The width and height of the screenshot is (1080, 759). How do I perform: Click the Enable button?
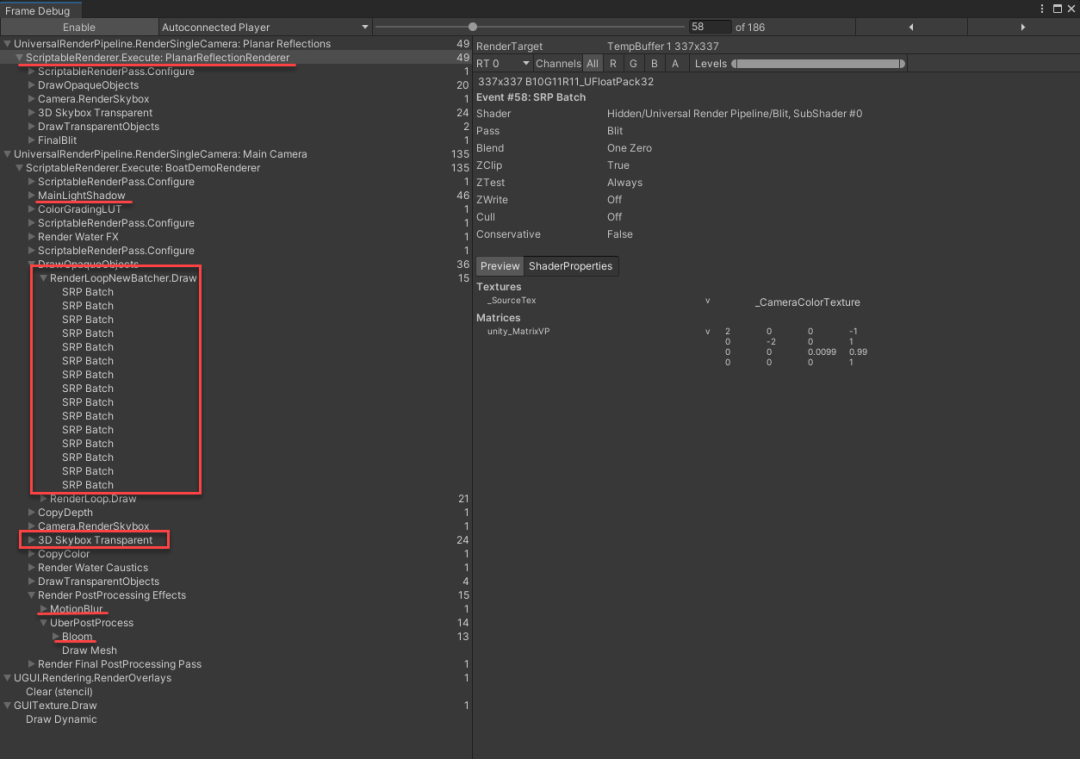79,27
